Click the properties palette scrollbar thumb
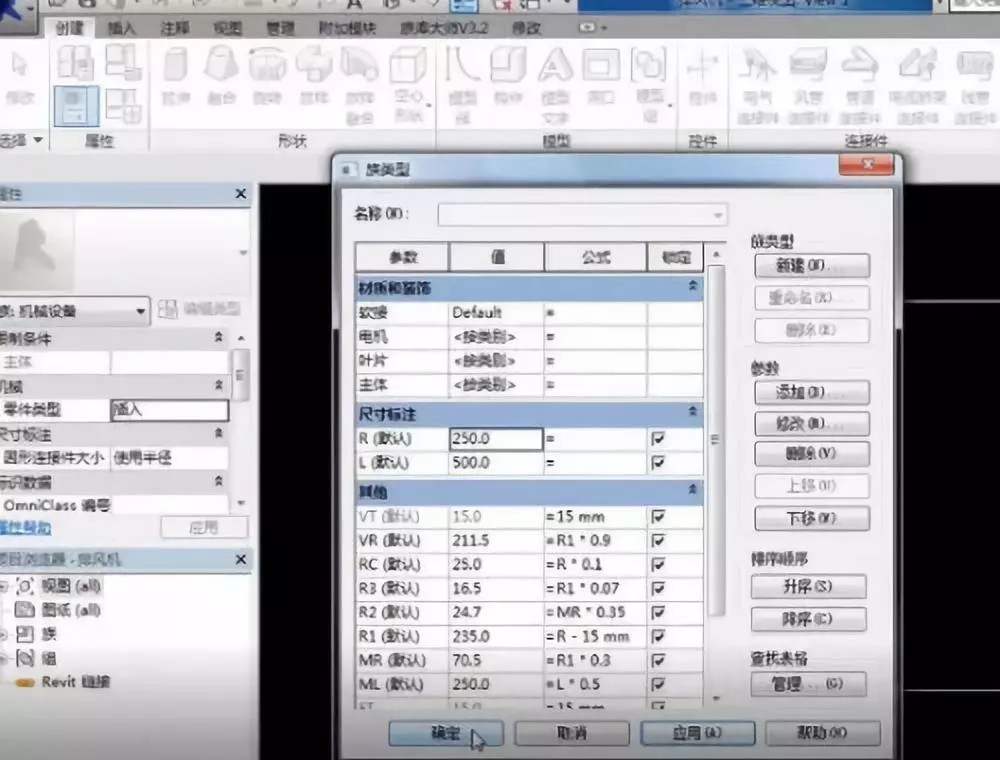The height and width of the screenshot is (760, 1000). [x=240, y=375]
